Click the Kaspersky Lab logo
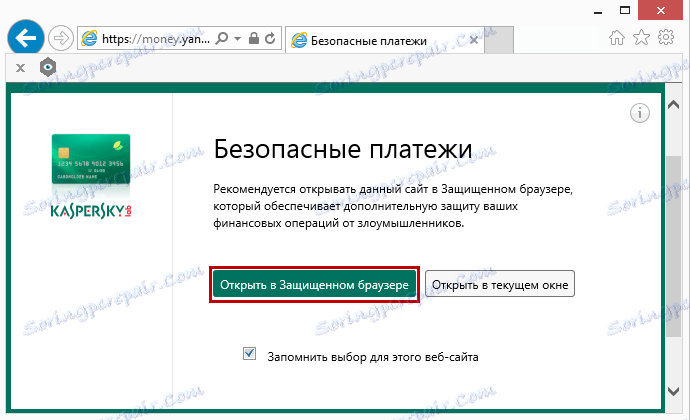Image resolution: width=690 pixels, height=420 pixels. pyautogui.click(x=91, y=212)
